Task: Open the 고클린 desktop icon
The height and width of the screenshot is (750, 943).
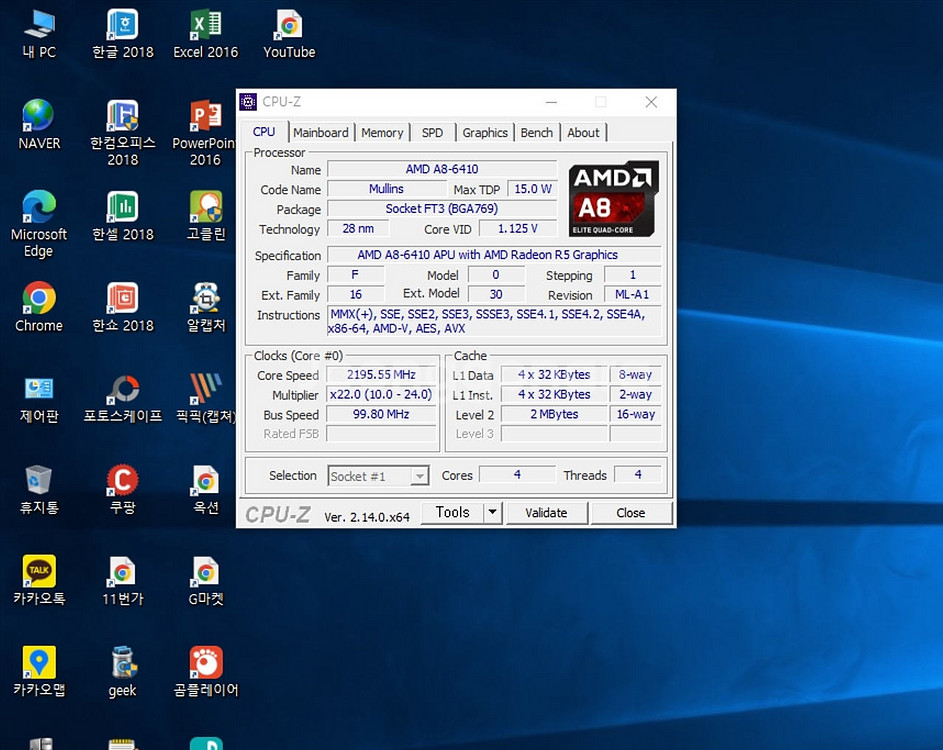Action: [206, 216]
